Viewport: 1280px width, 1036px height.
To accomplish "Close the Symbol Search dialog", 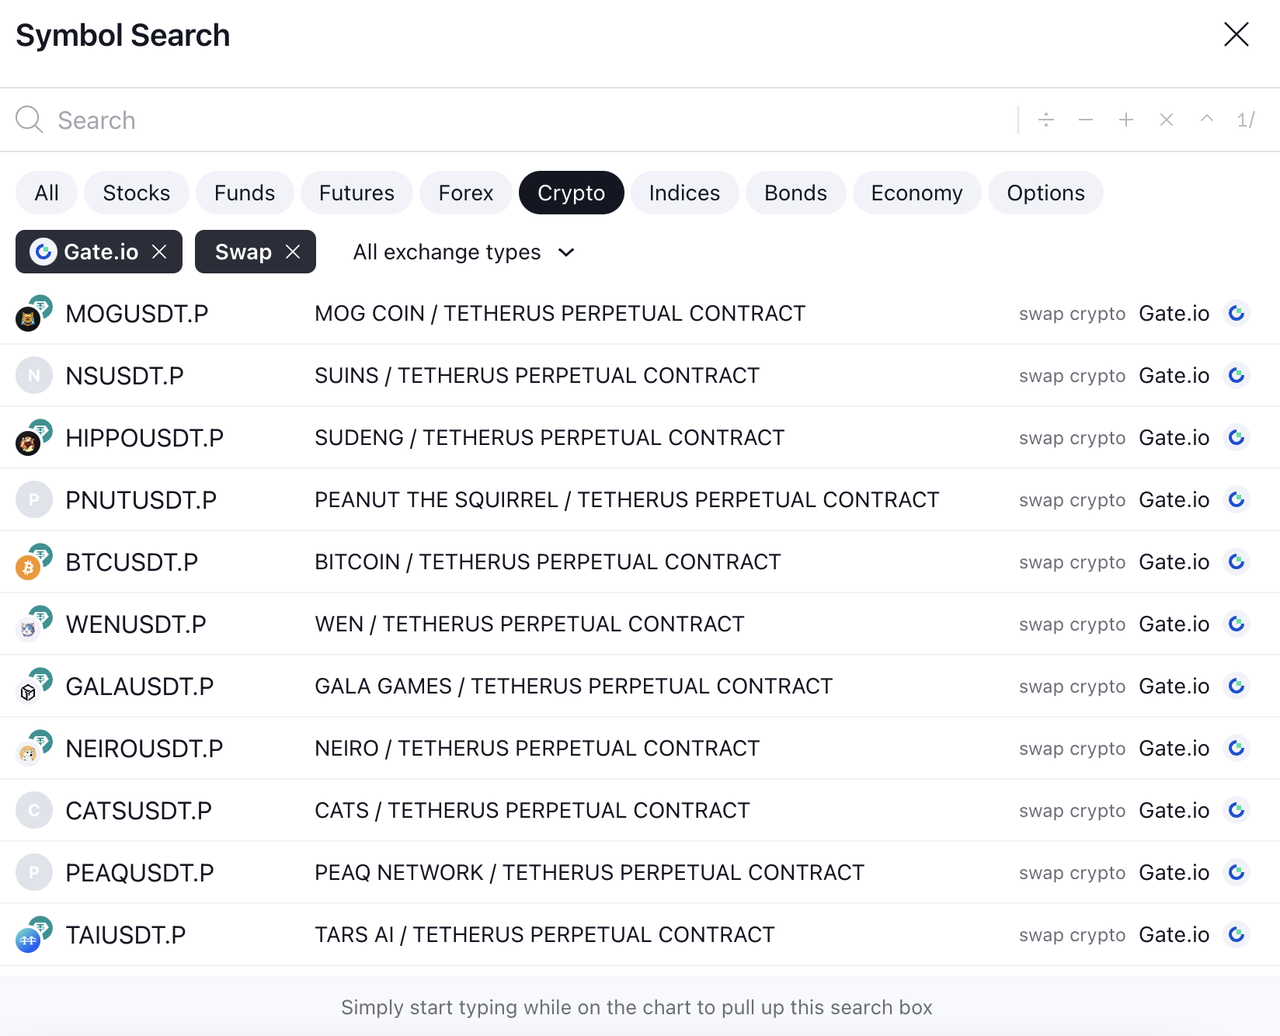I will (1236, 34).
